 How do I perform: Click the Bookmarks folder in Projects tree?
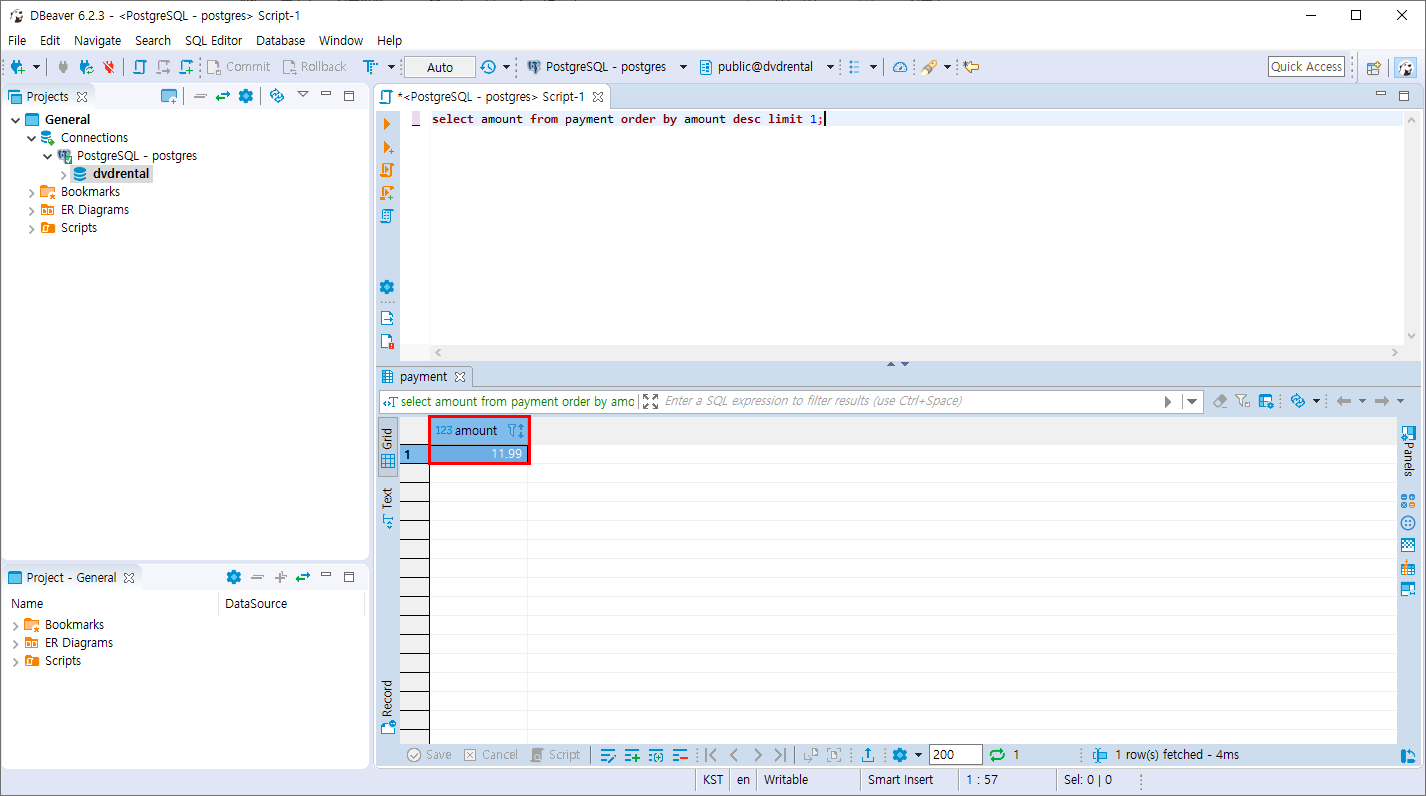(x=80, y=192)
